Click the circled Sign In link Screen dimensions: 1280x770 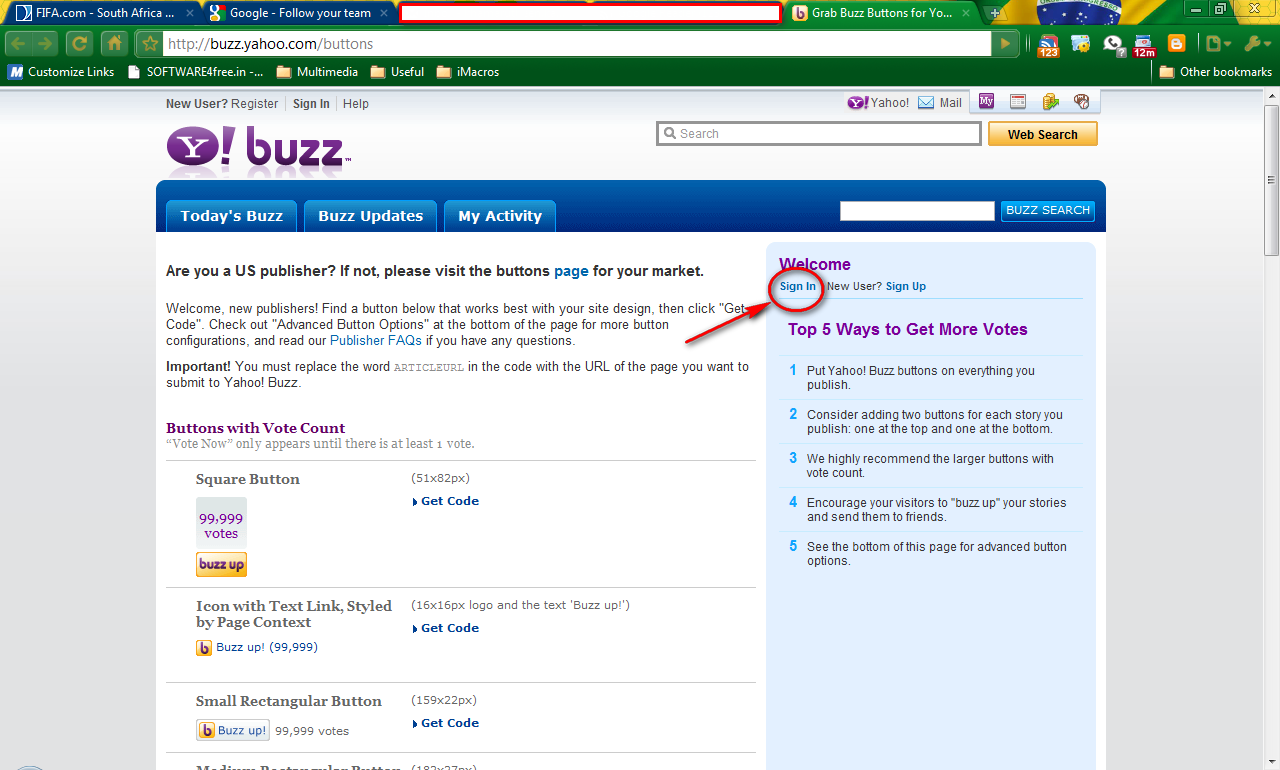click(796, 286)
